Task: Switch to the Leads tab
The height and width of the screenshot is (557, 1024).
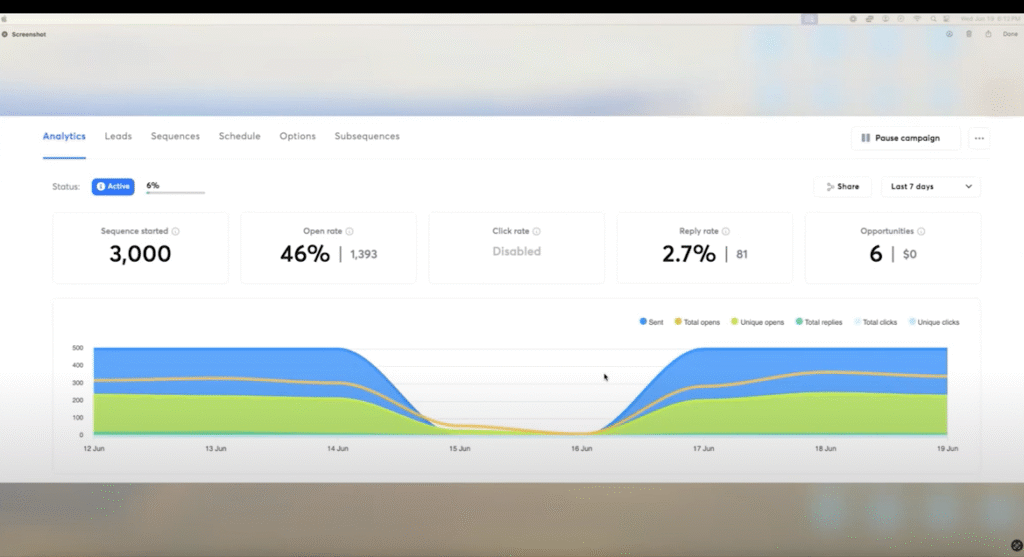Action: pos(118,137)
